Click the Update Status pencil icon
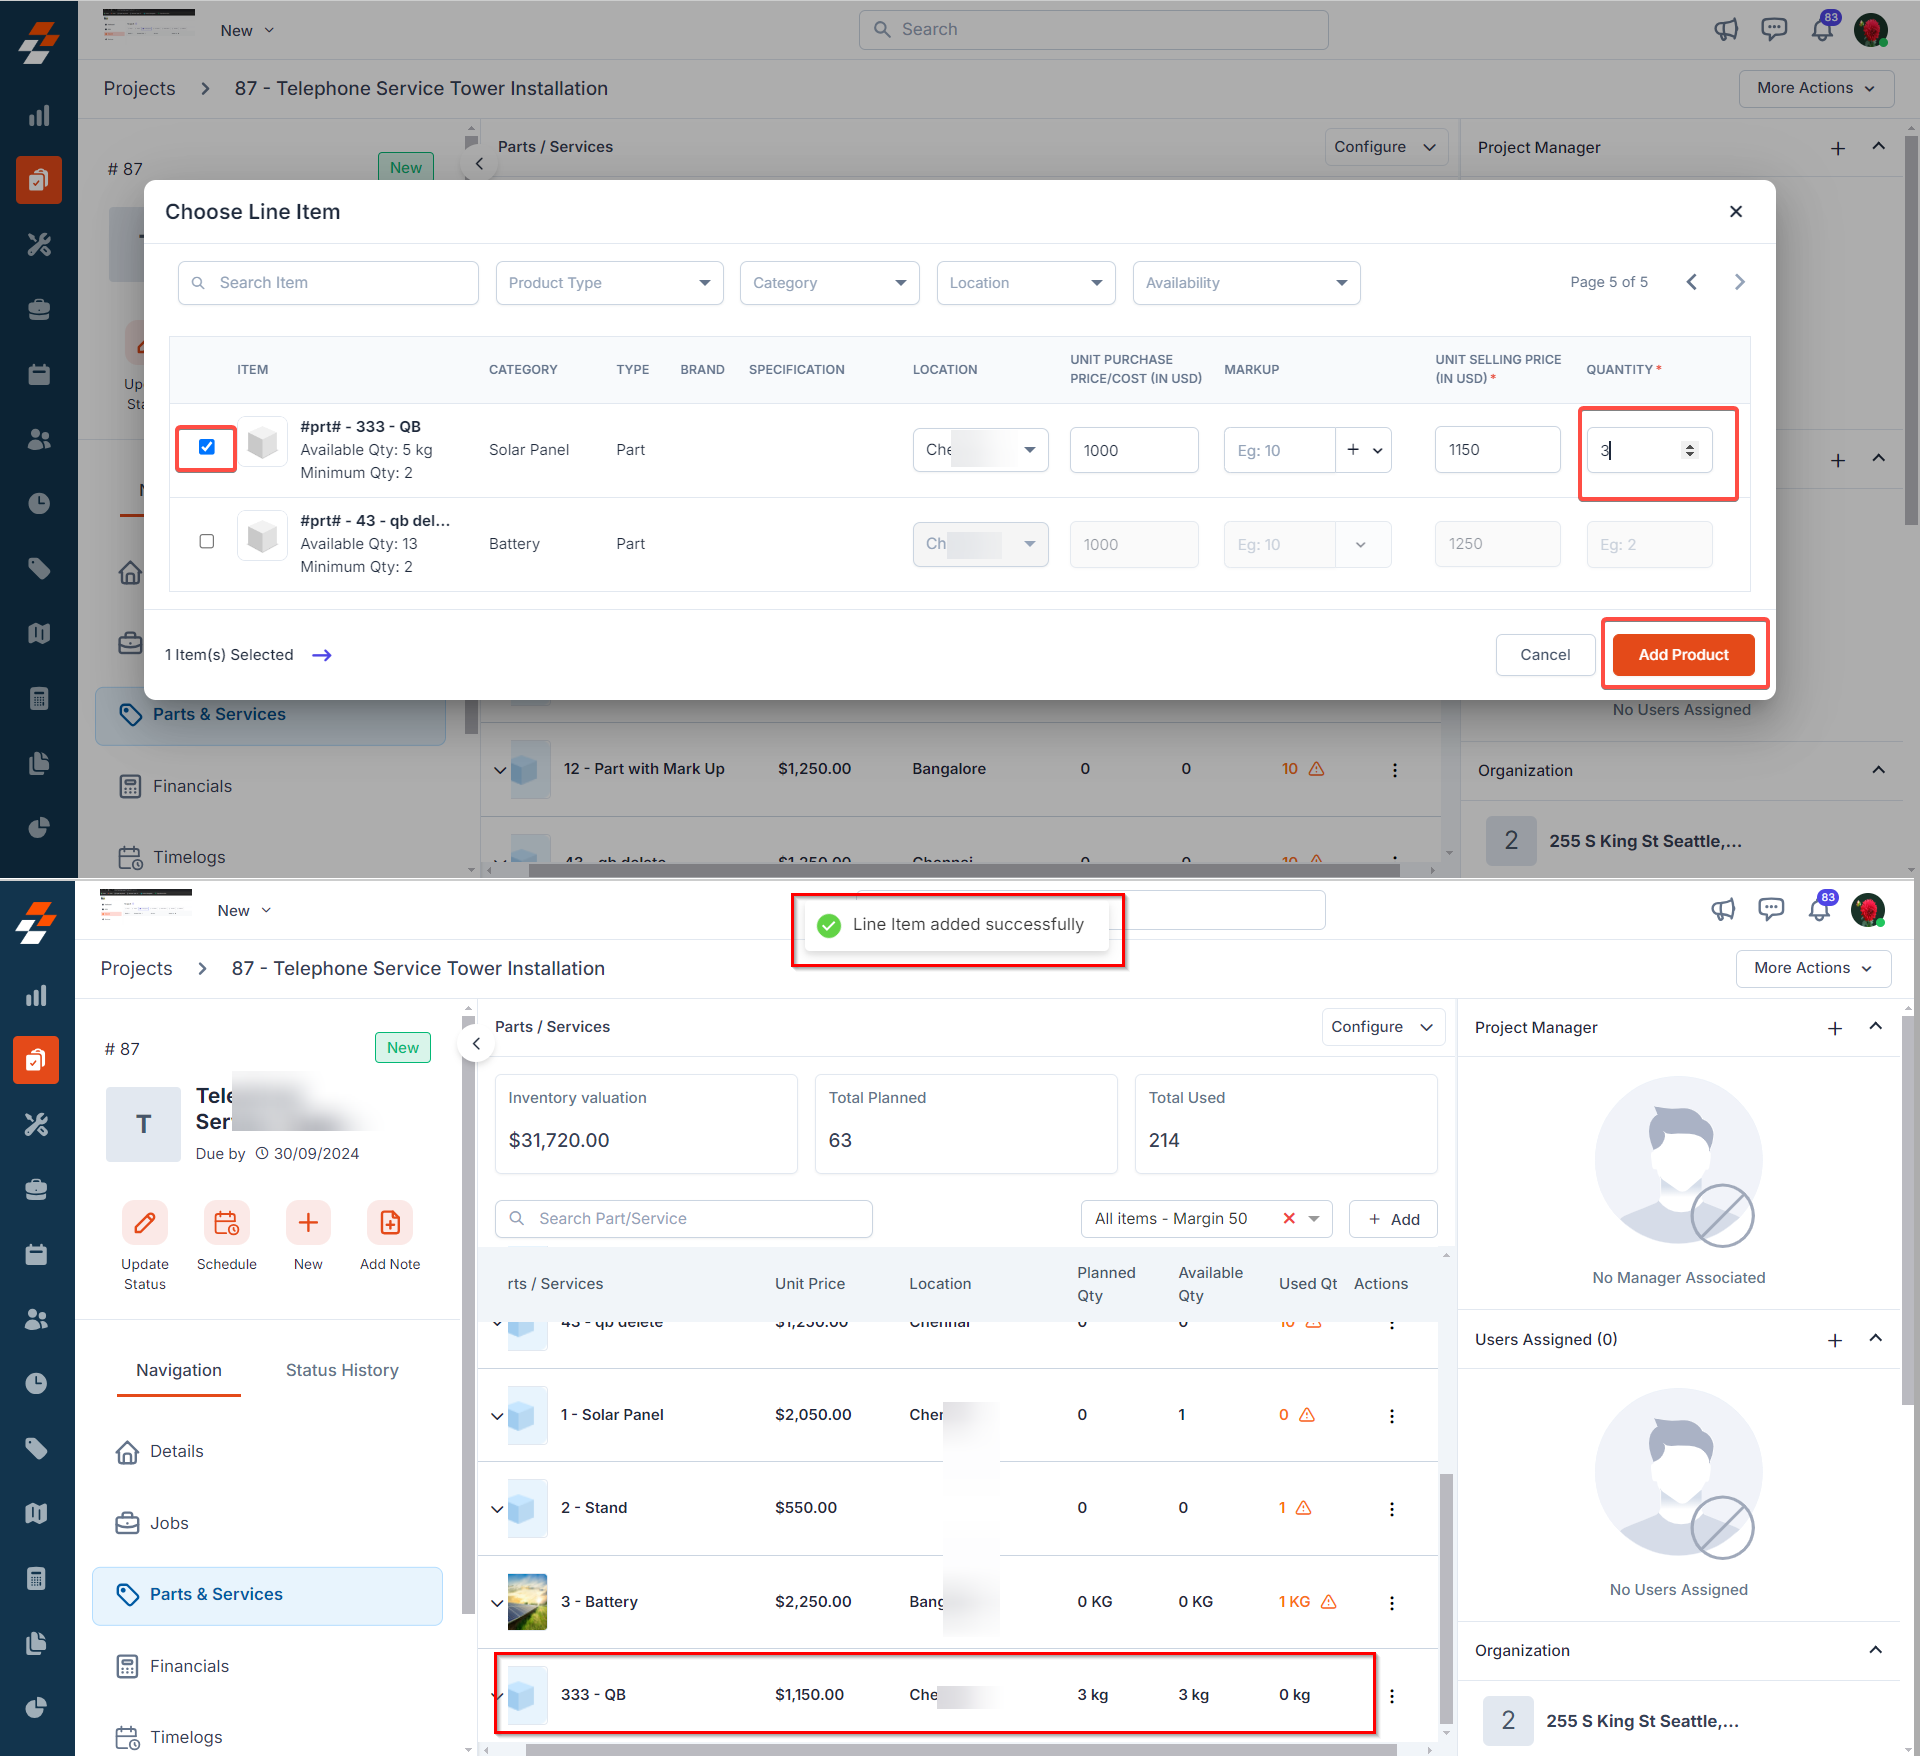This screenshot has height=1756, width=1920. (145, 1222)
